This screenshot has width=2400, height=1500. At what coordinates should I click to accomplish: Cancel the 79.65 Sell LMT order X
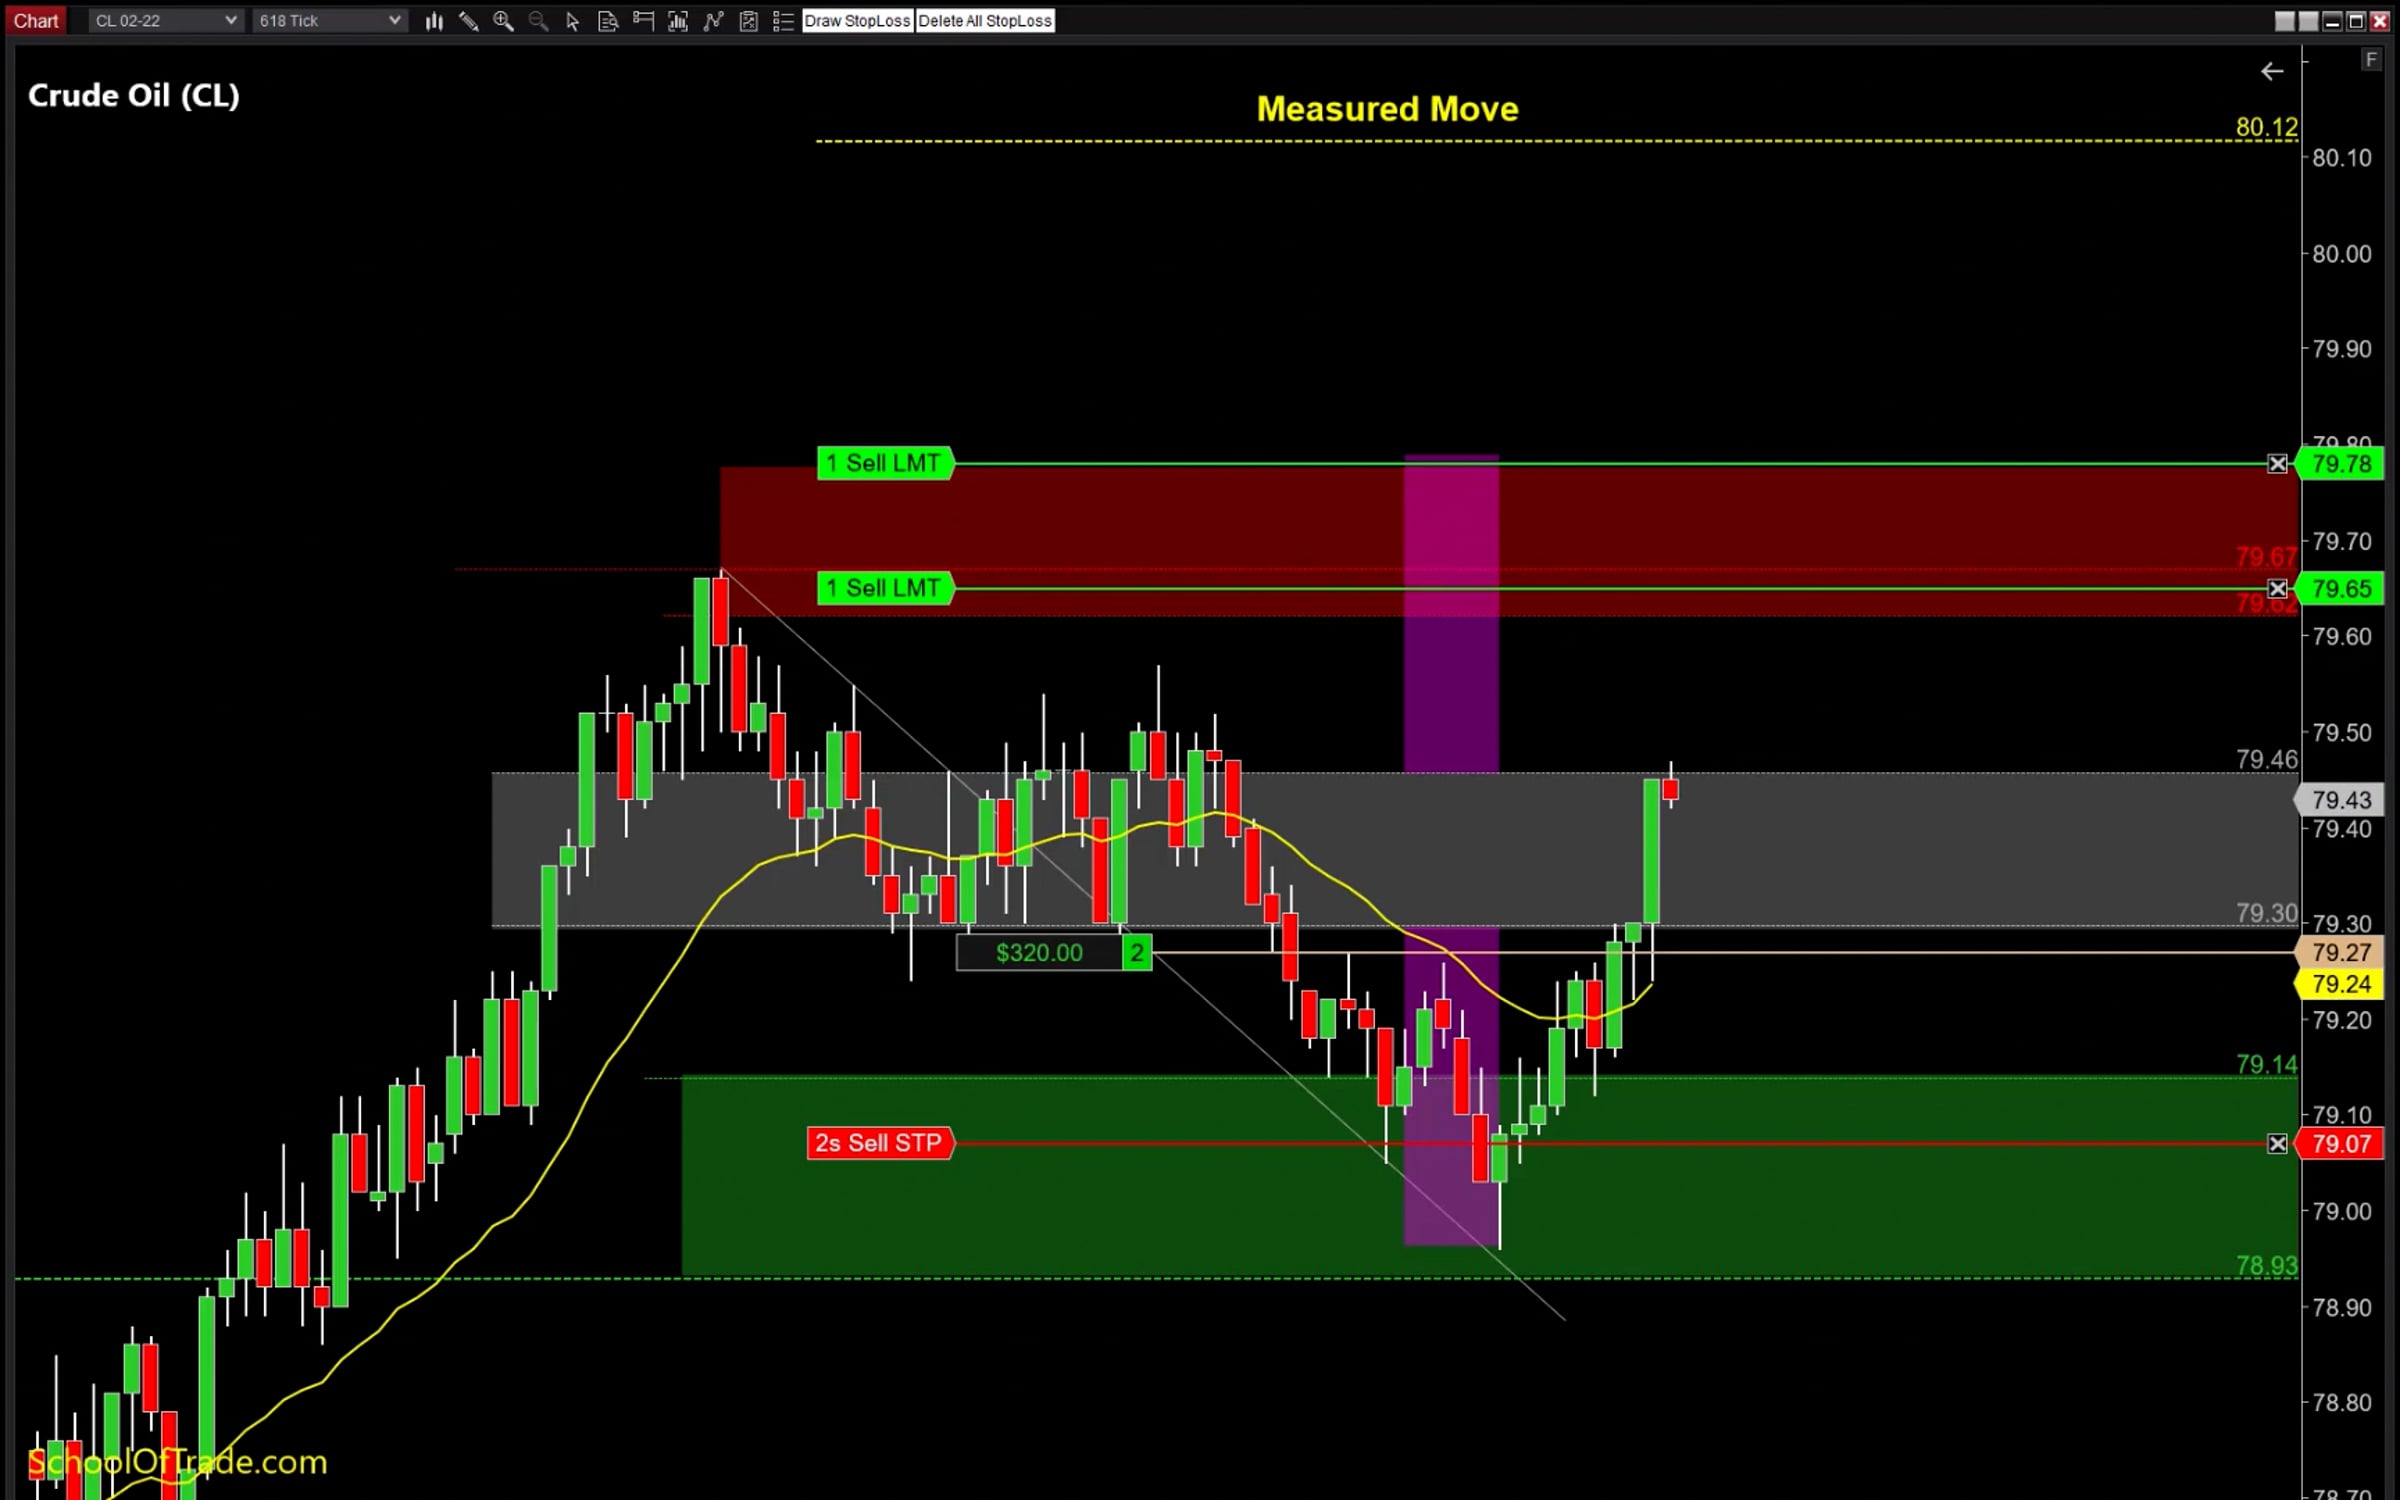[2277, 589]
